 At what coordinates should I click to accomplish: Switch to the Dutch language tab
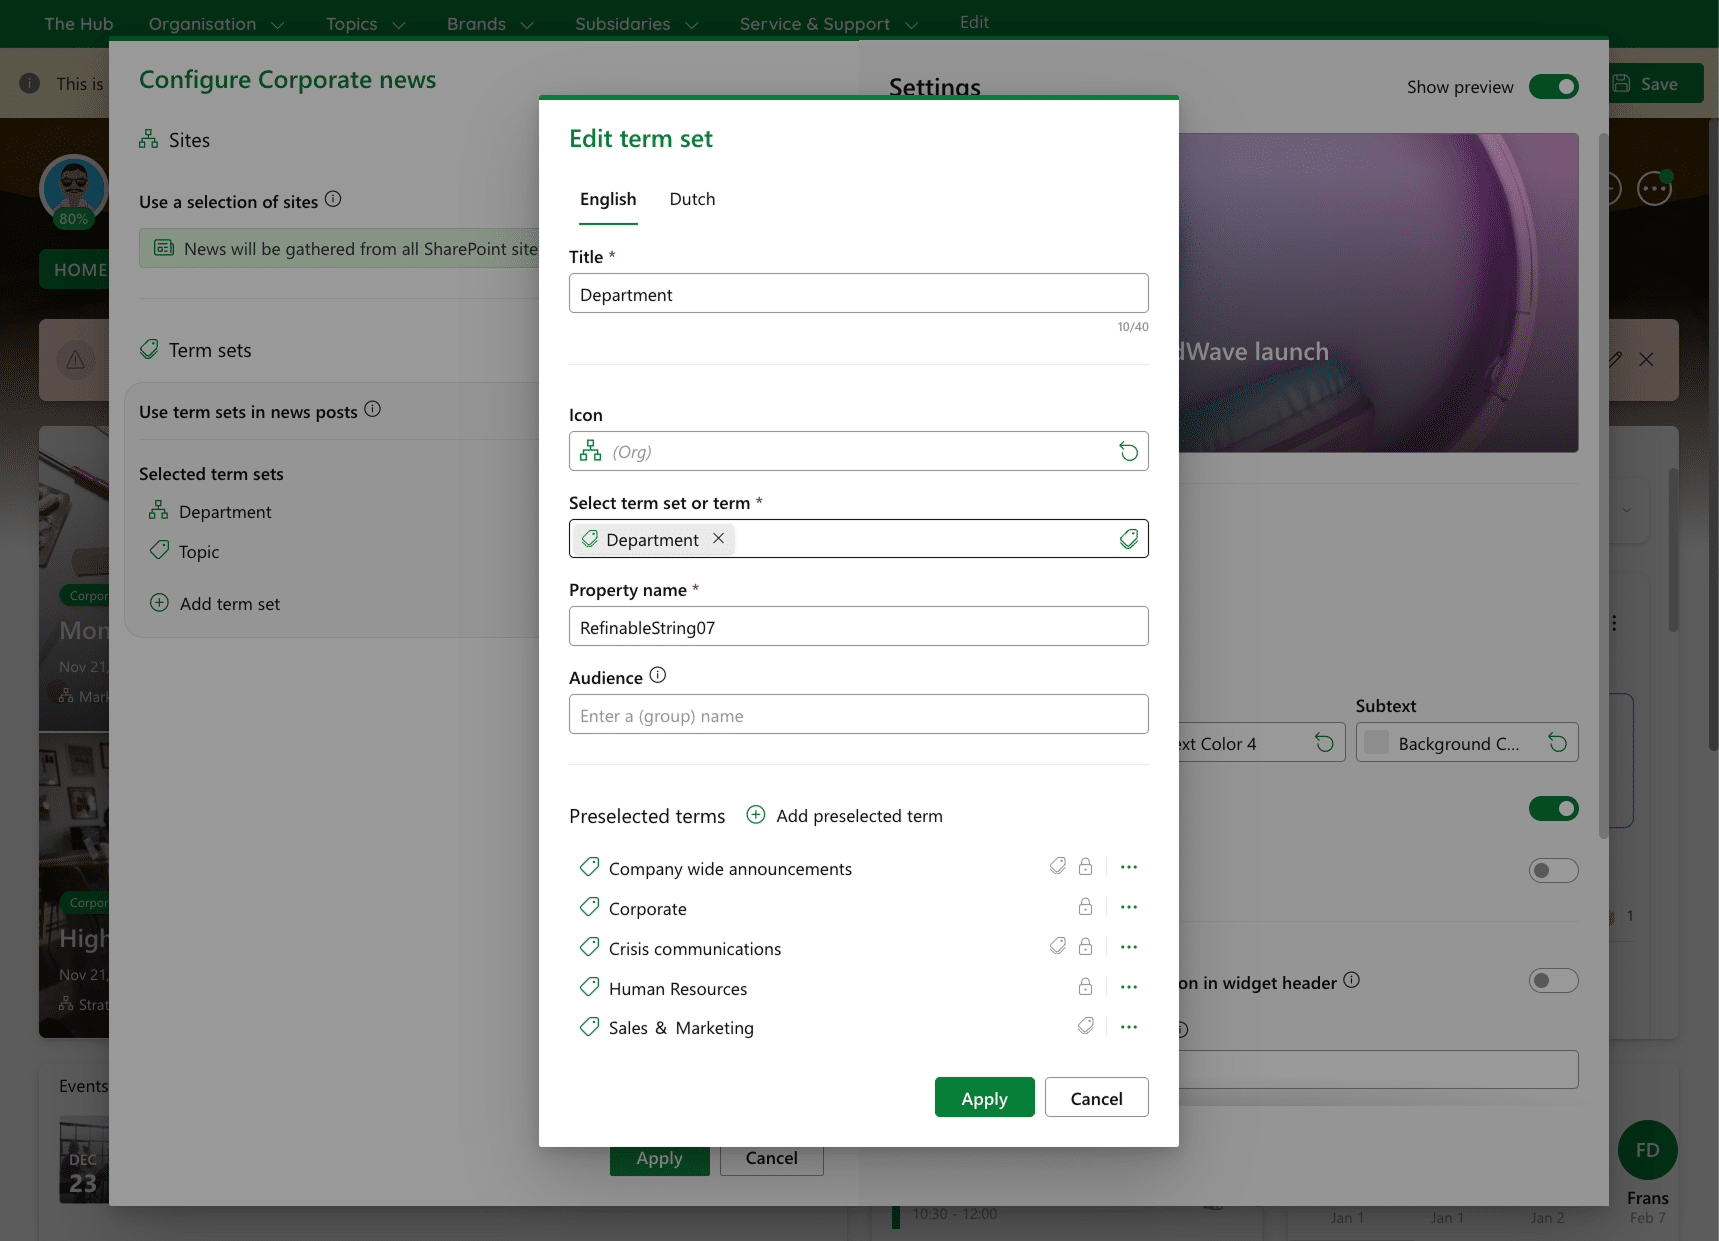click(x=692, y=199)
